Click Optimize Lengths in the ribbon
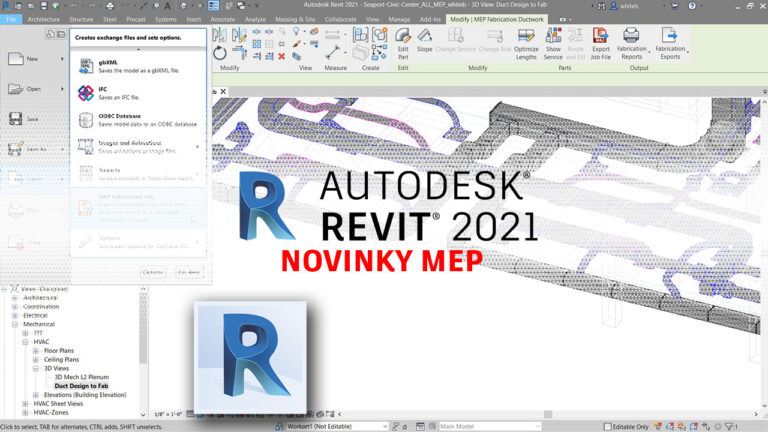Screen dimensions: 768x432 [x=526, y=44]
